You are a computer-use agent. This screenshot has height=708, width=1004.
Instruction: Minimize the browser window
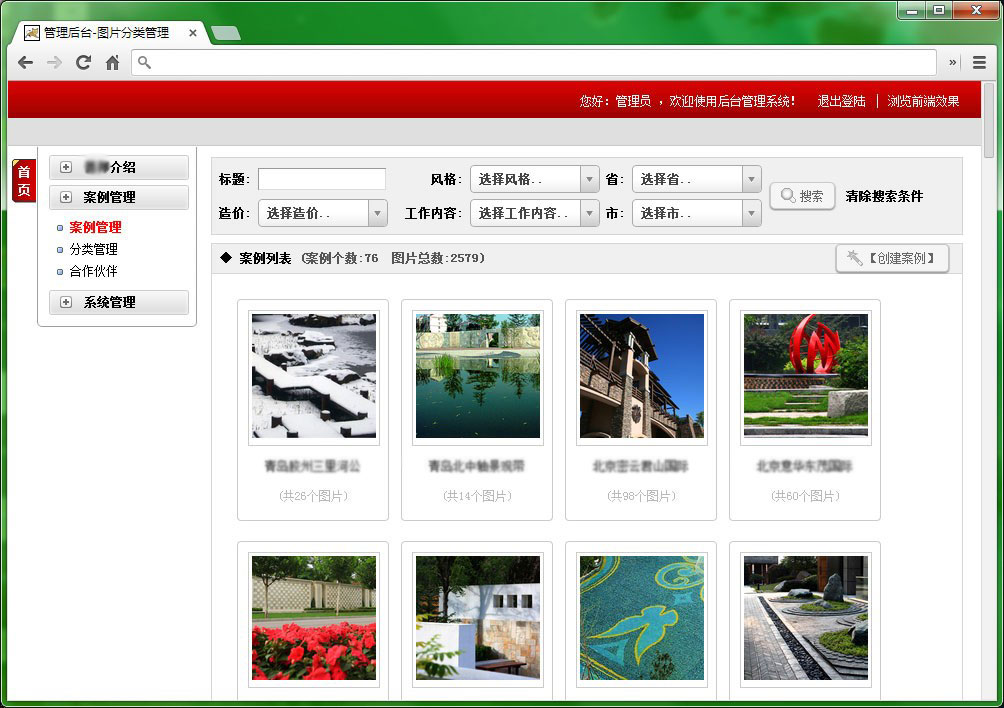click(x=912, y=10)
